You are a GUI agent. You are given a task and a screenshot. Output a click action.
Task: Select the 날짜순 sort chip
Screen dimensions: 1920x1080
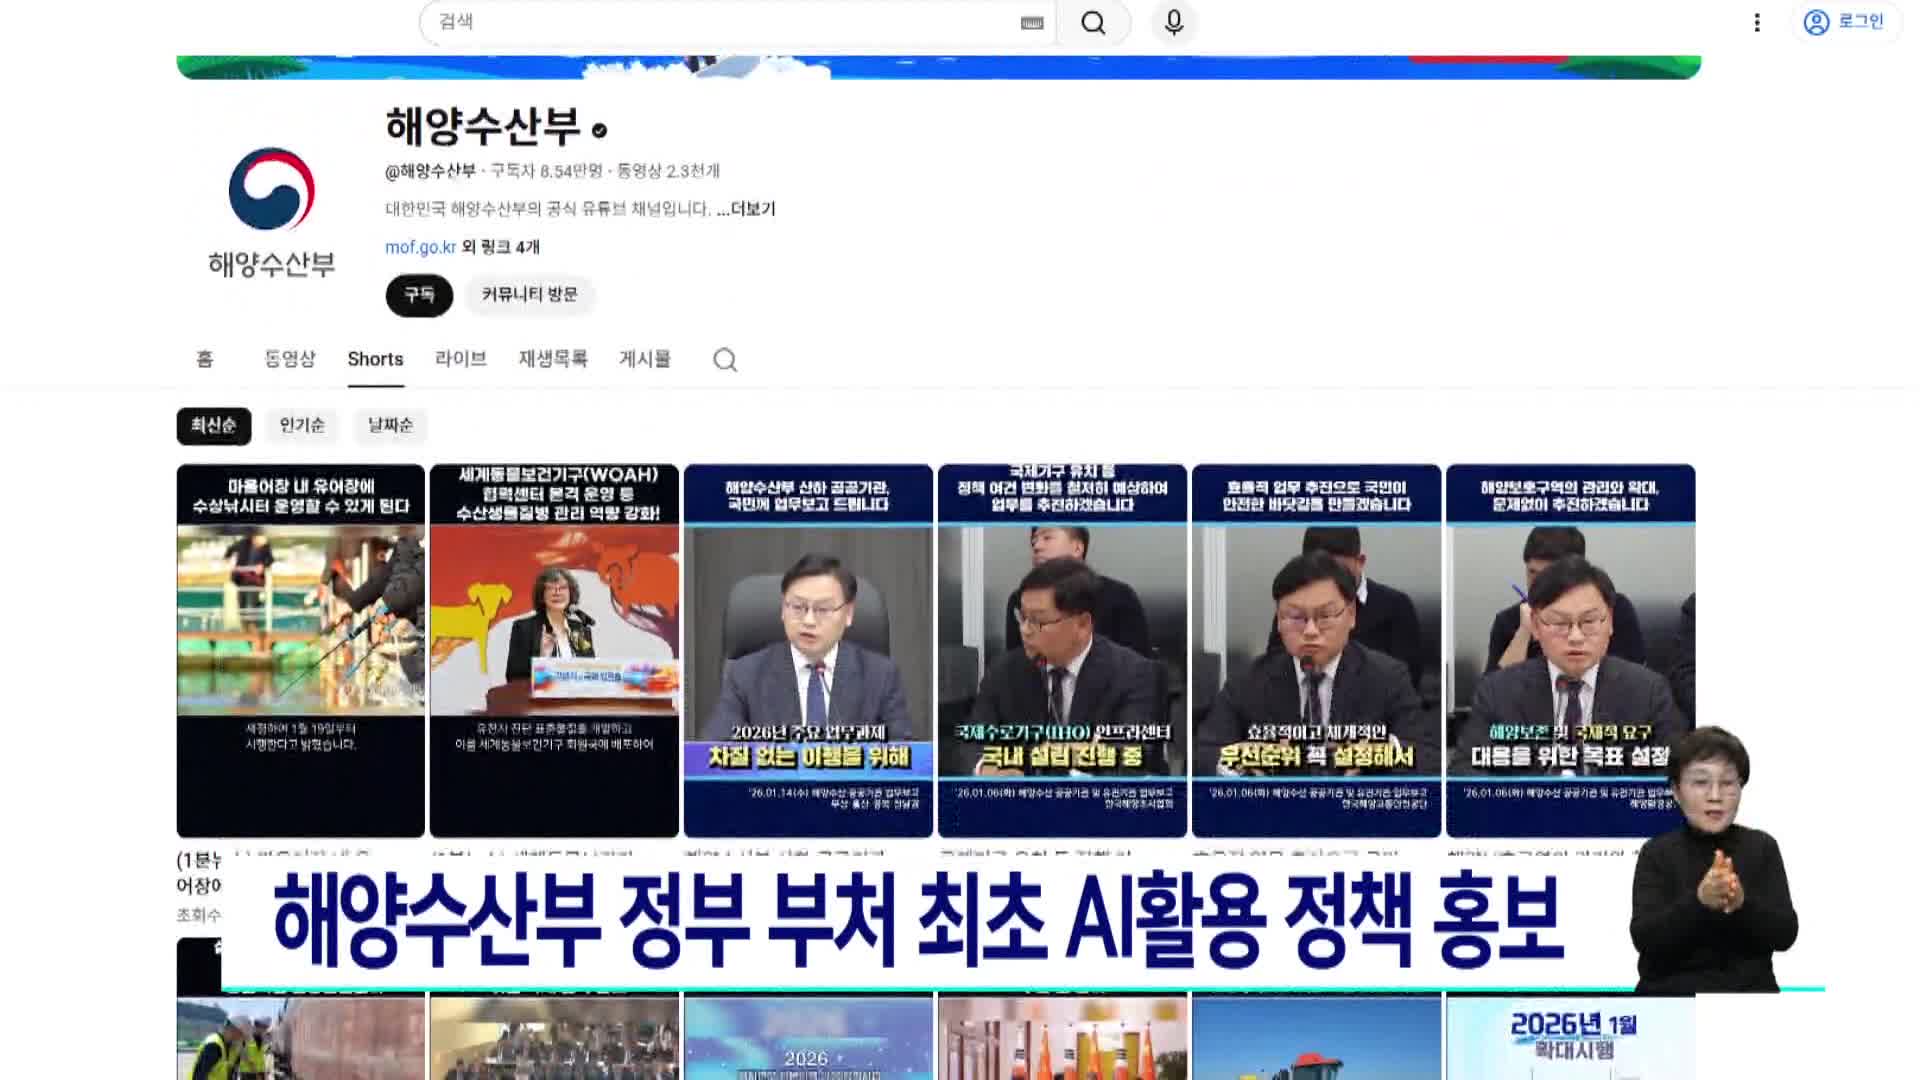(390, 426)
